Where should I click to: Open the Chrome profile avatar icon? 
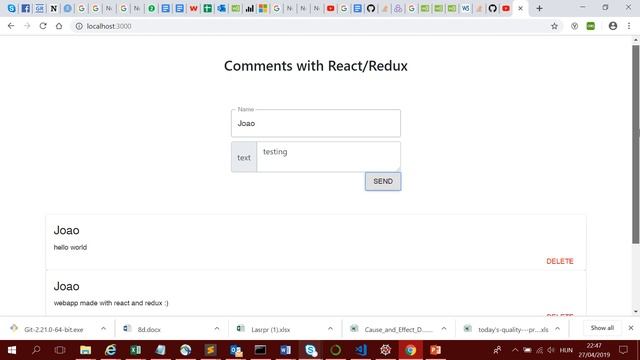point(613,26)
